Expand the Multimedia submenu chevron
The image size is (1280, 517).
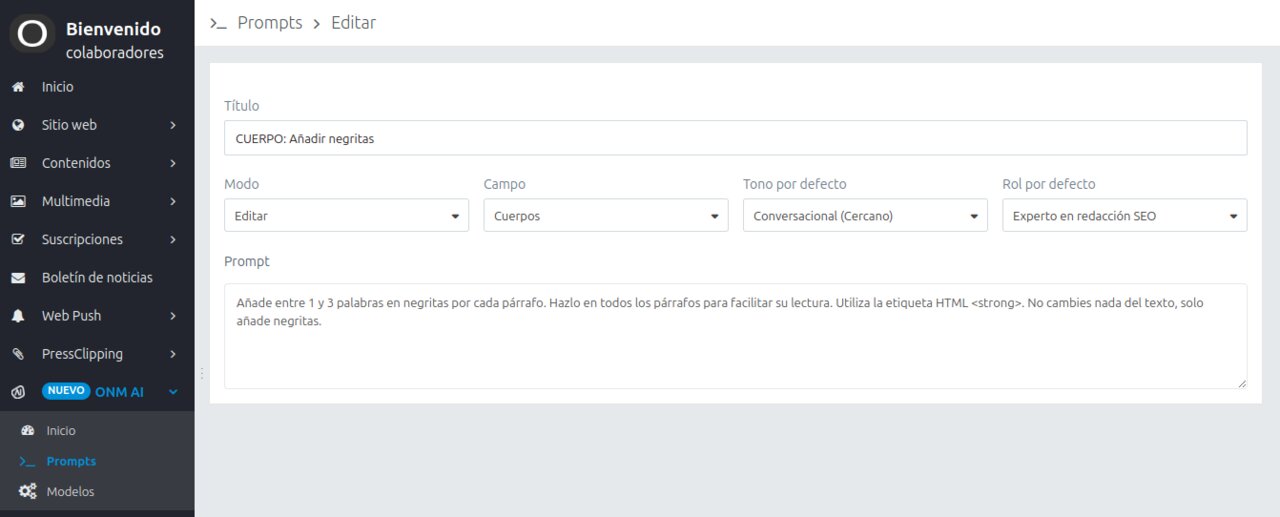pos(173,201)
